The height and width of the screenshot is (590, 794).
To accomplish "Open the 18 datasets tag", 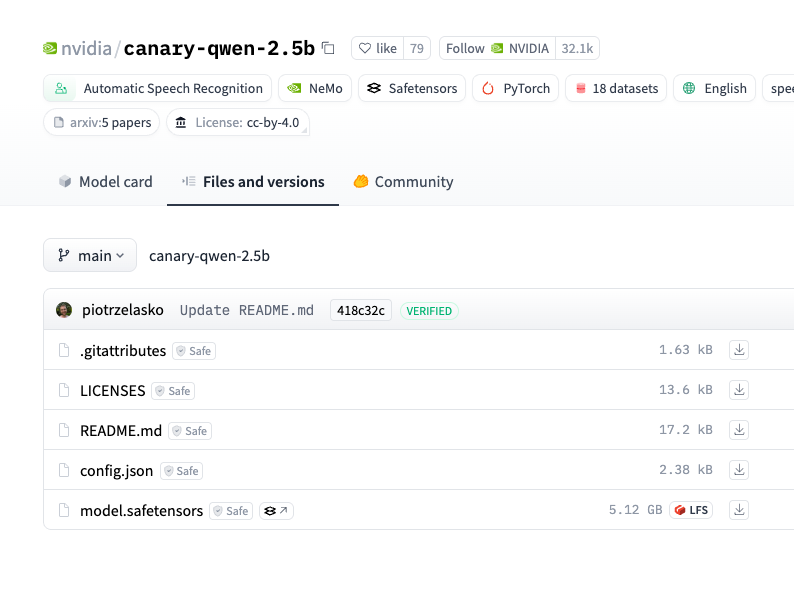I will (x=617, y=88).
